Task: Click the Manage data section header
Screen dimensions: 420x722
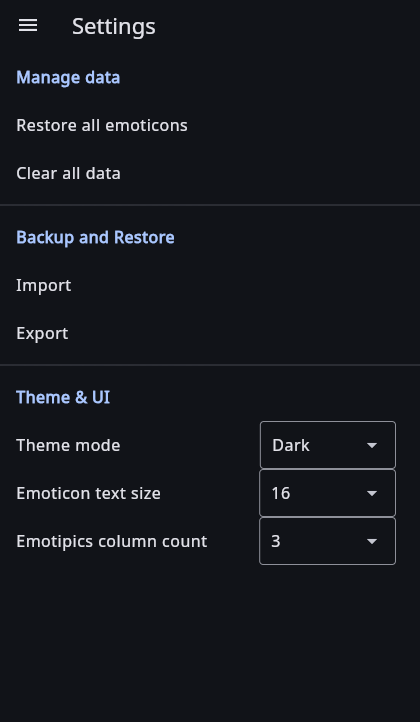Action: (x=68, y=77)
